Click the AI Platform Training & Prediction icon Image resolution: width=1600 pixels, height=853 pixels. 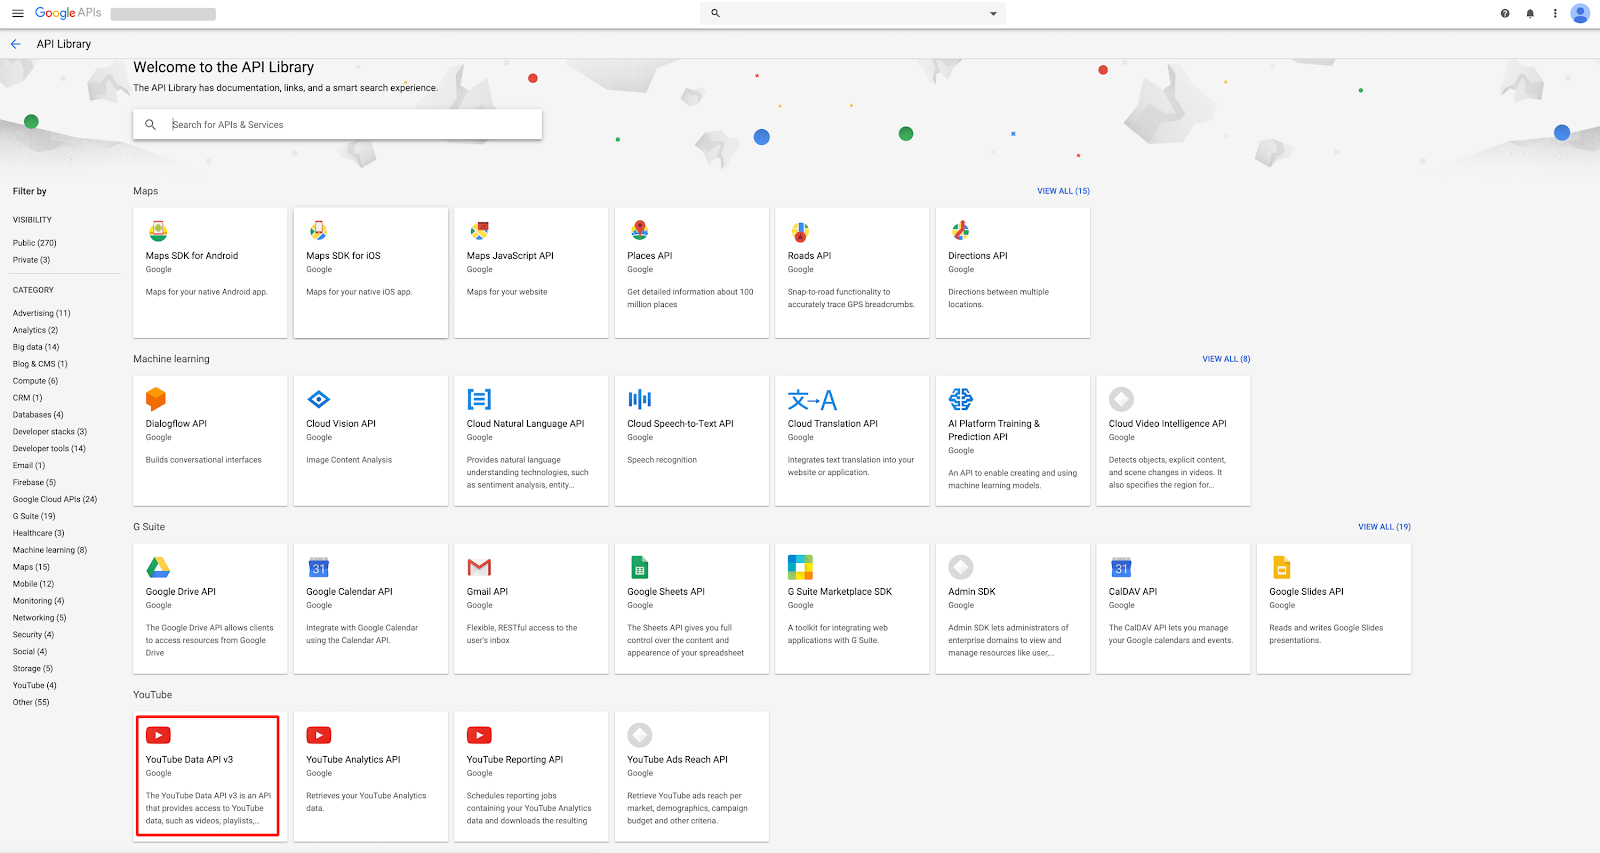pos(961,399)
